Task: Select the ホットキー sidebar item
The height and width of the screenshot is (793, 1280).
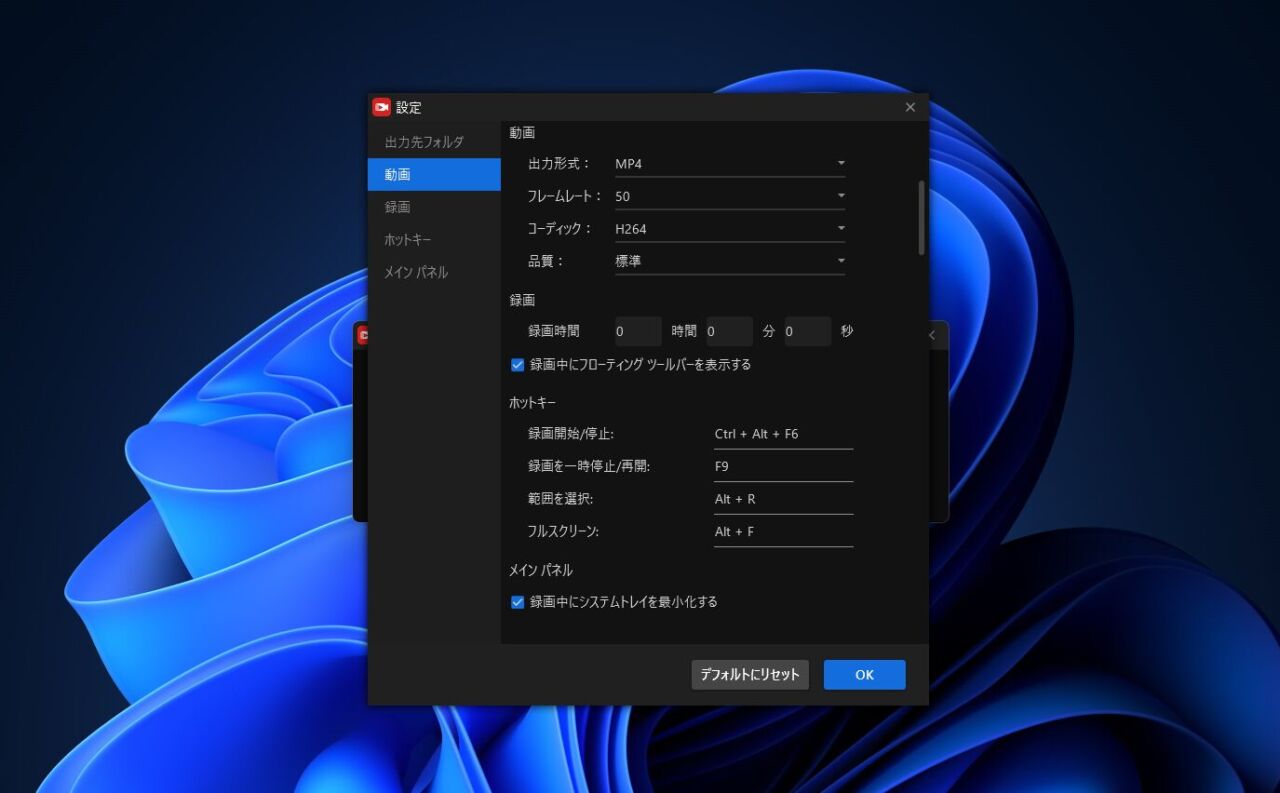Action: (x=434, y=240)
